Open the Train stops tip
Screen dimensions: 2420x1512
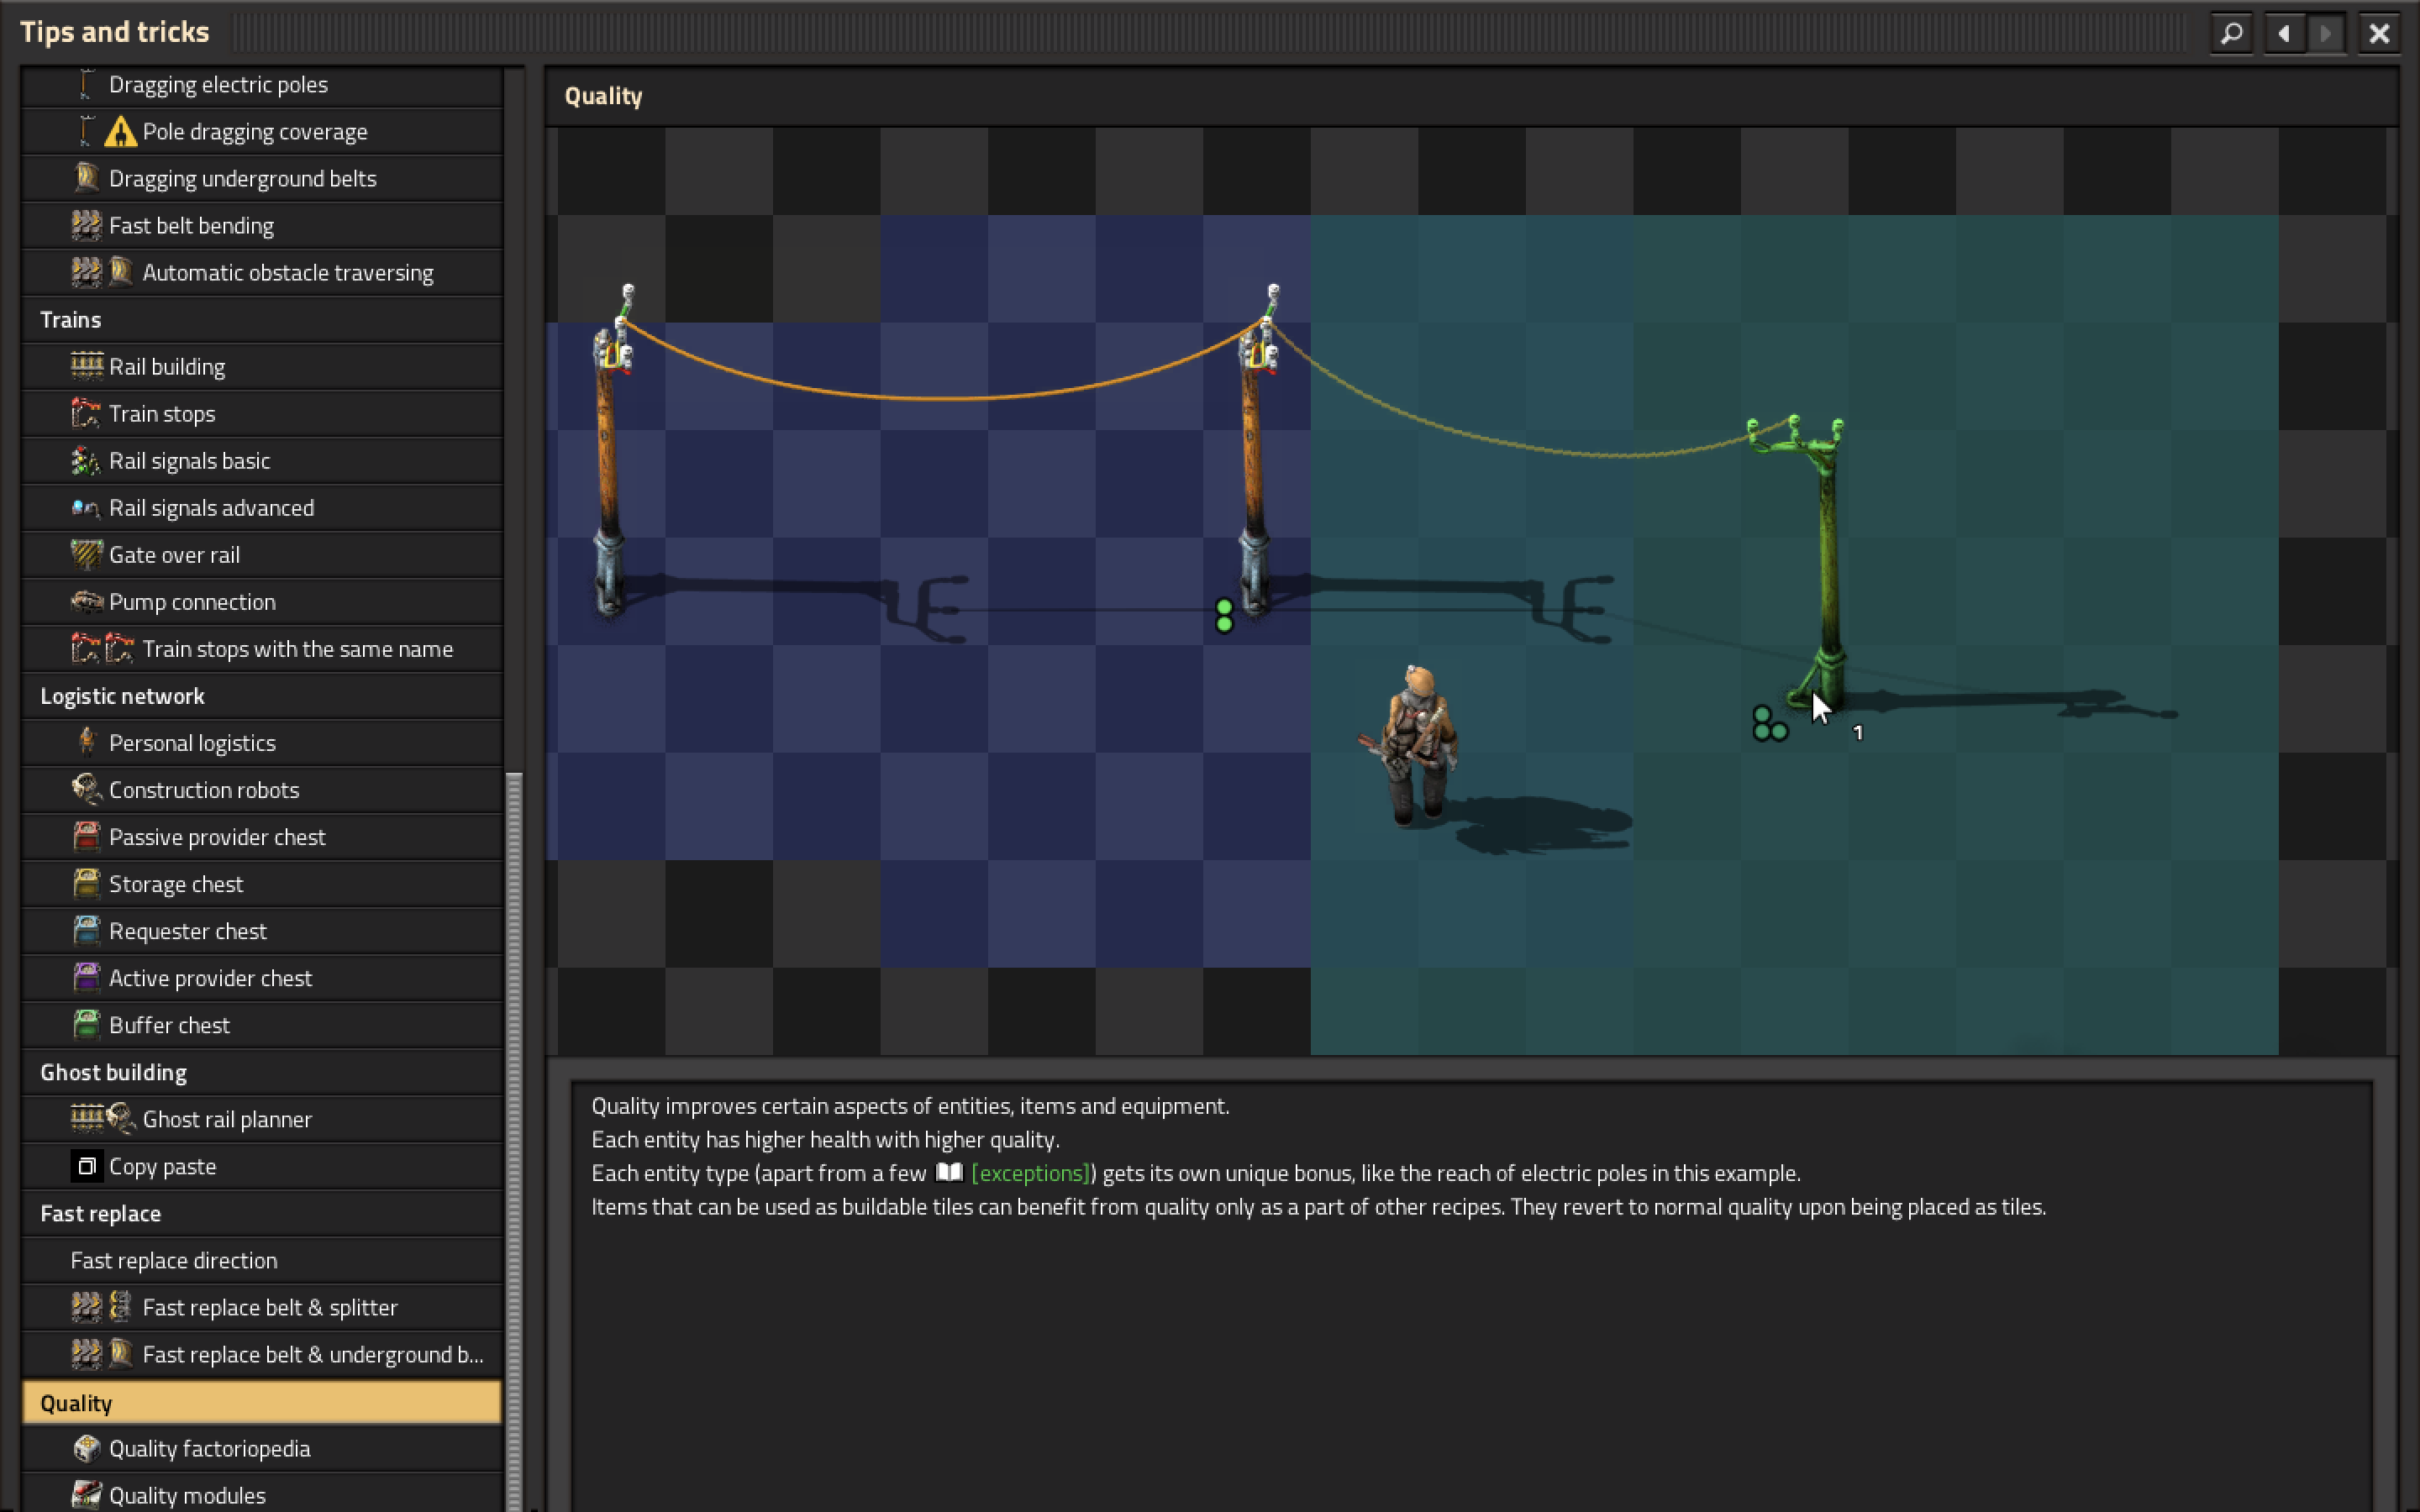(x=262, y=414)
